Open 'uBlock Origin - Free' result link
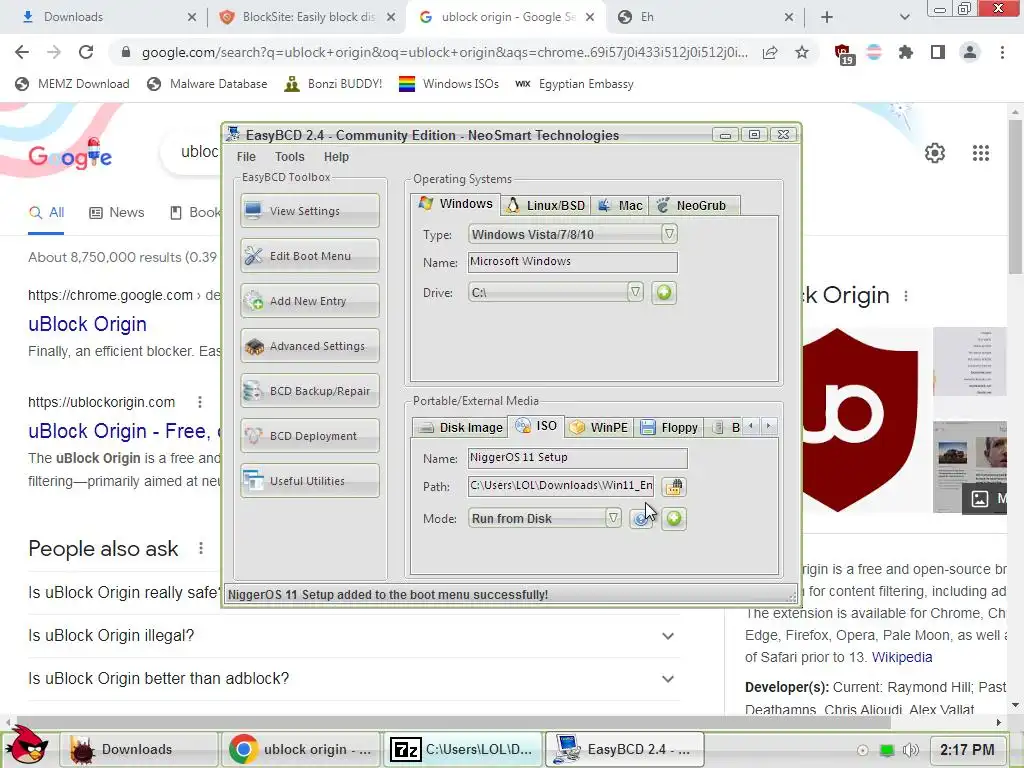The image size is (1024, 768). (124, 431)
